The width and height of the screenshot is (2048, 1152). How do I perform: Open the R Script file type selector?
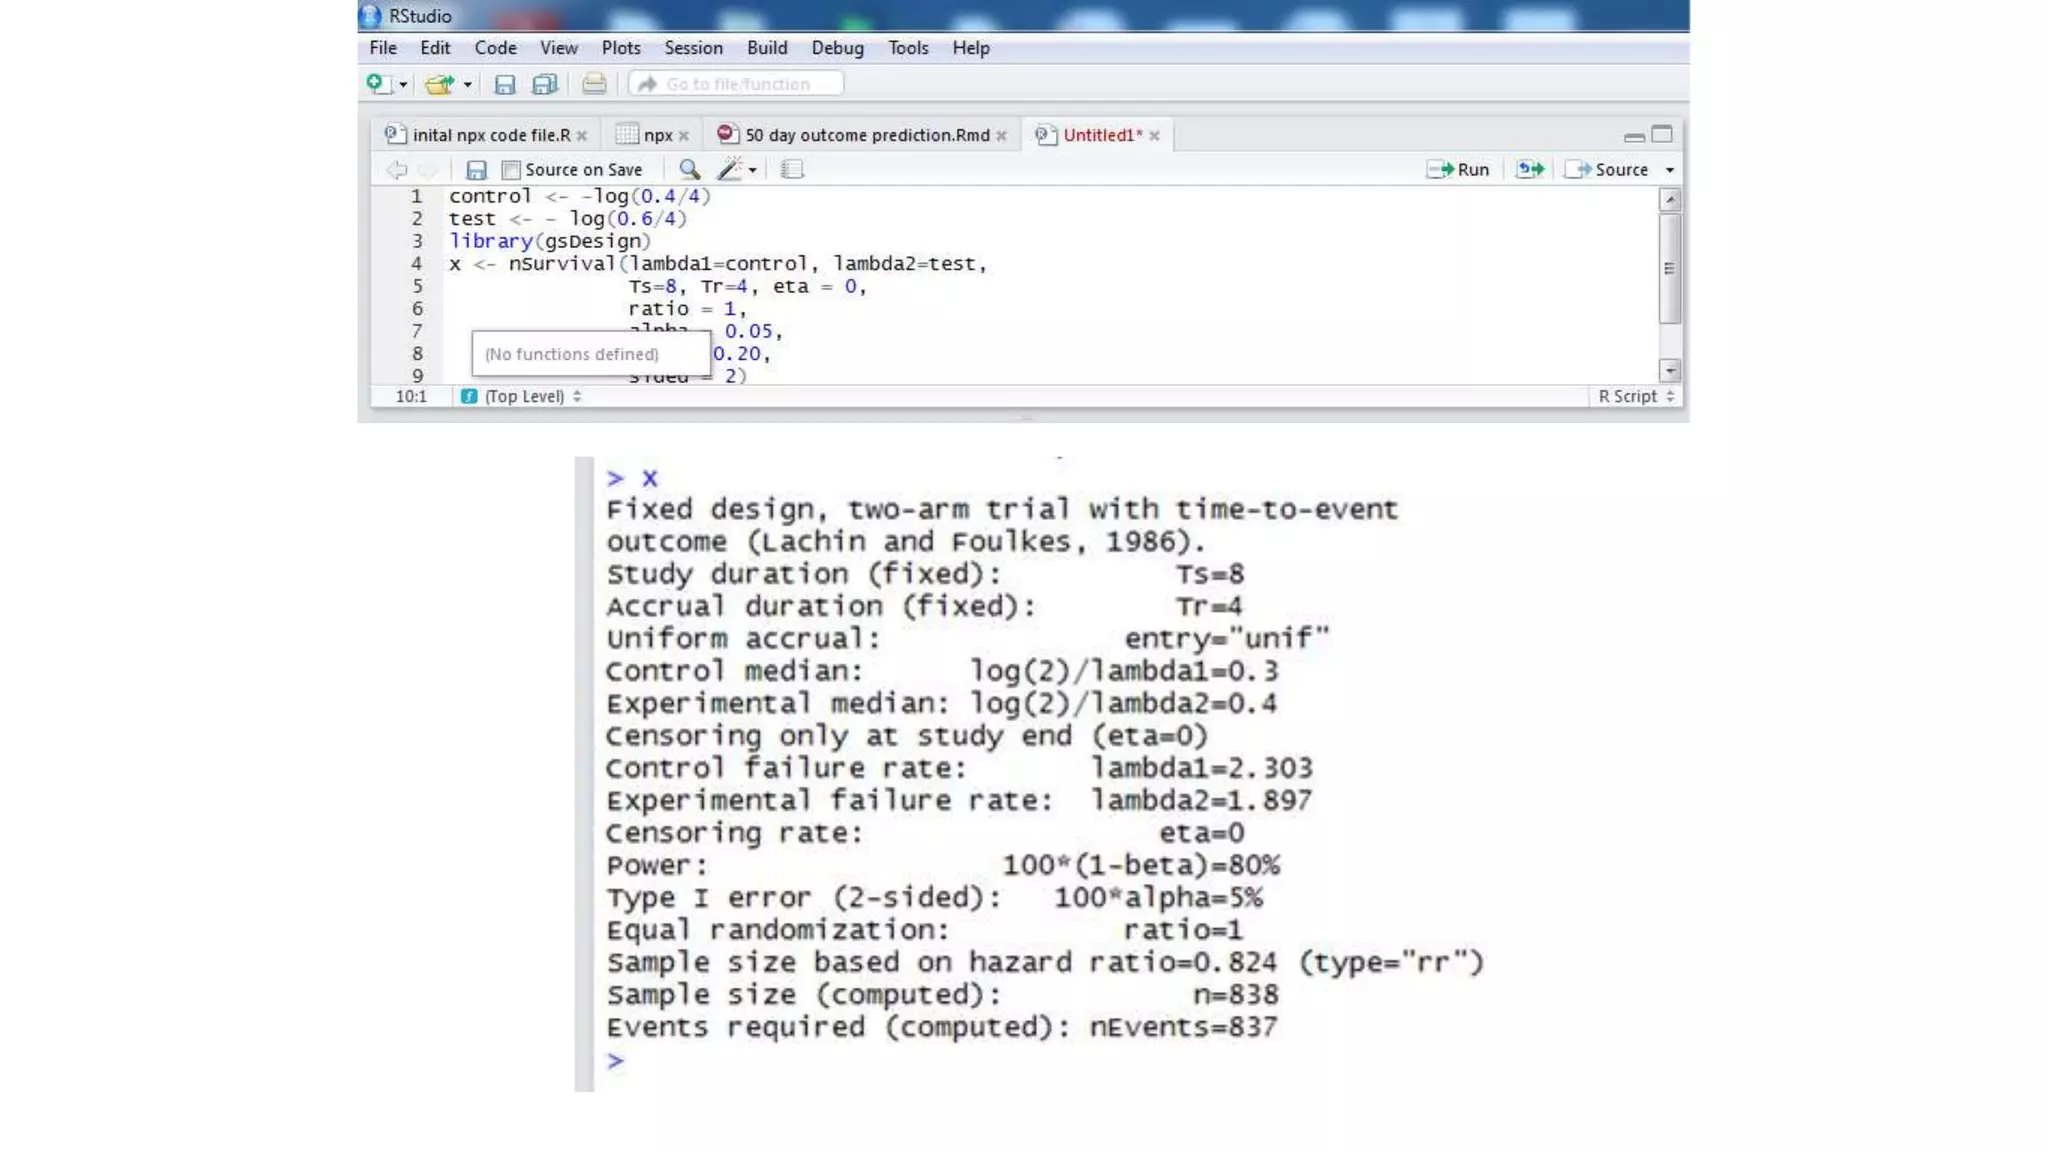coord(1635,397)
